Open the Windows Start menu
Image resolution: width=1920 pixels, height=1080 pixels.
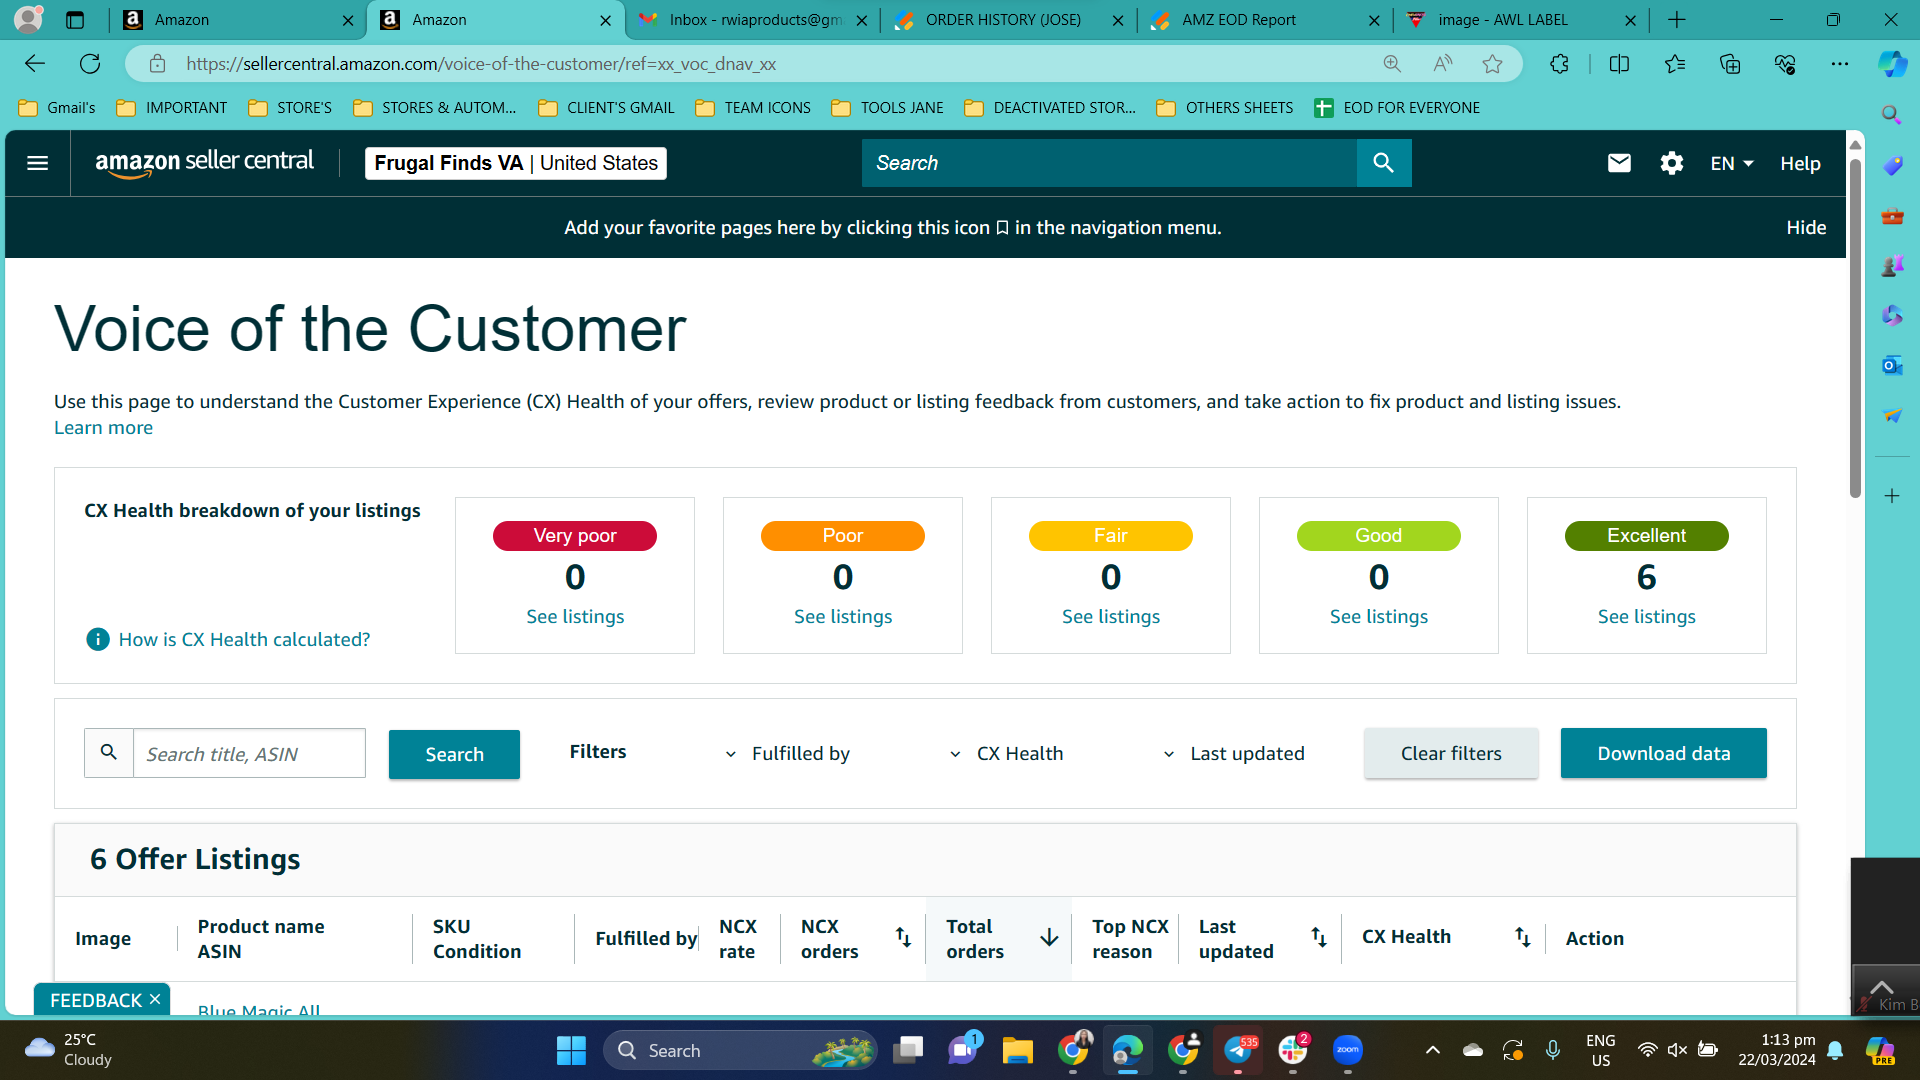571,1050
